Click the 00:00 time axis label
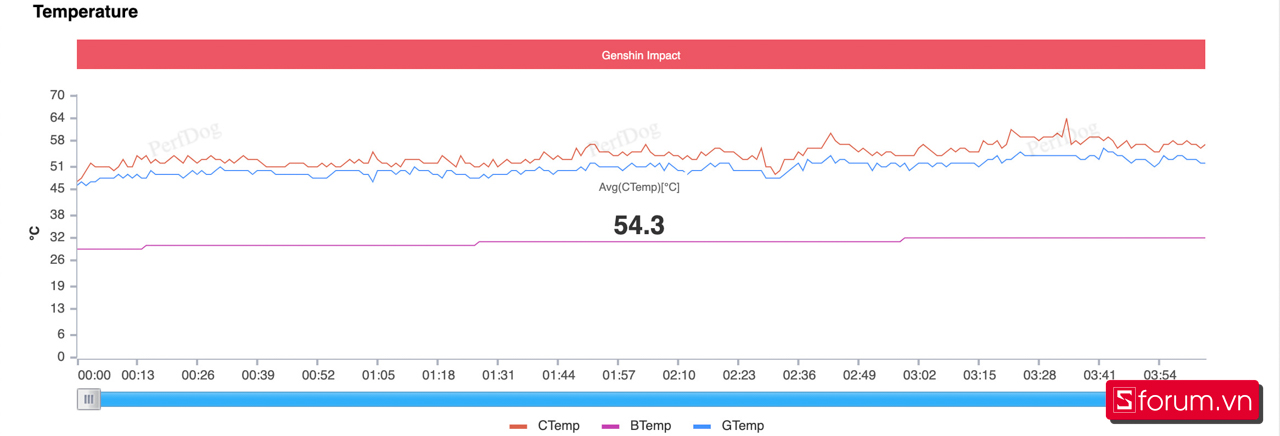1280x436 pixels. pos(94,375)
